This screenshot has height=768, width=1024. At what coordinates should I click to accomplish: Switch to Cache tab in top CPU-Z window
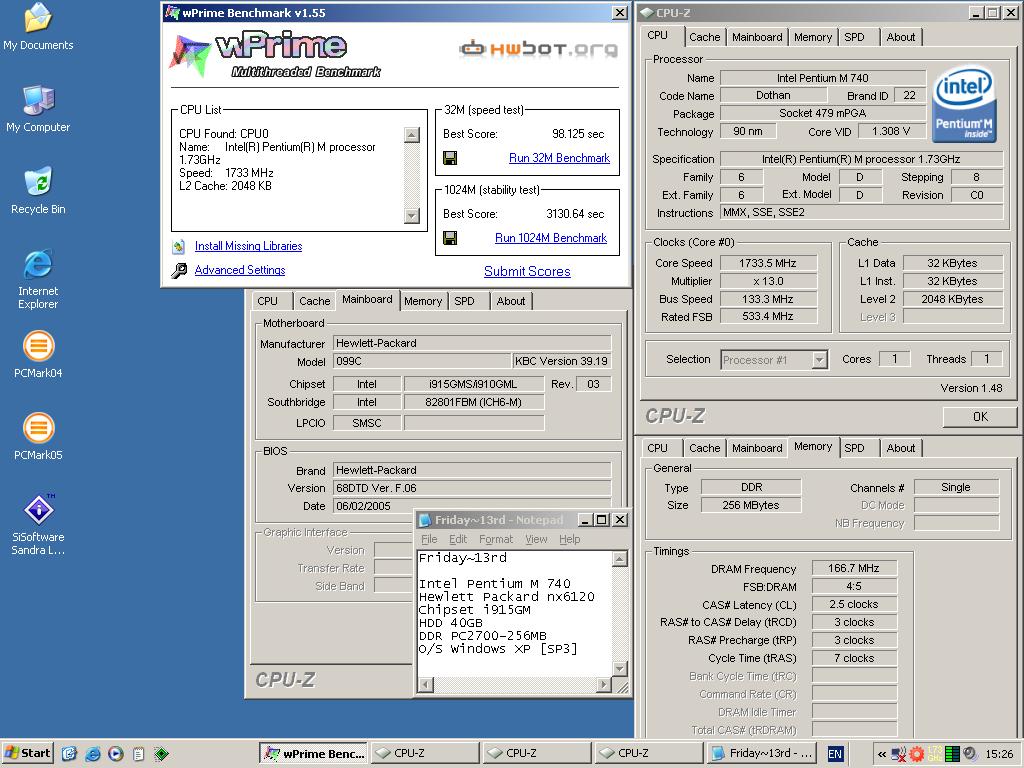click(705, 37)
